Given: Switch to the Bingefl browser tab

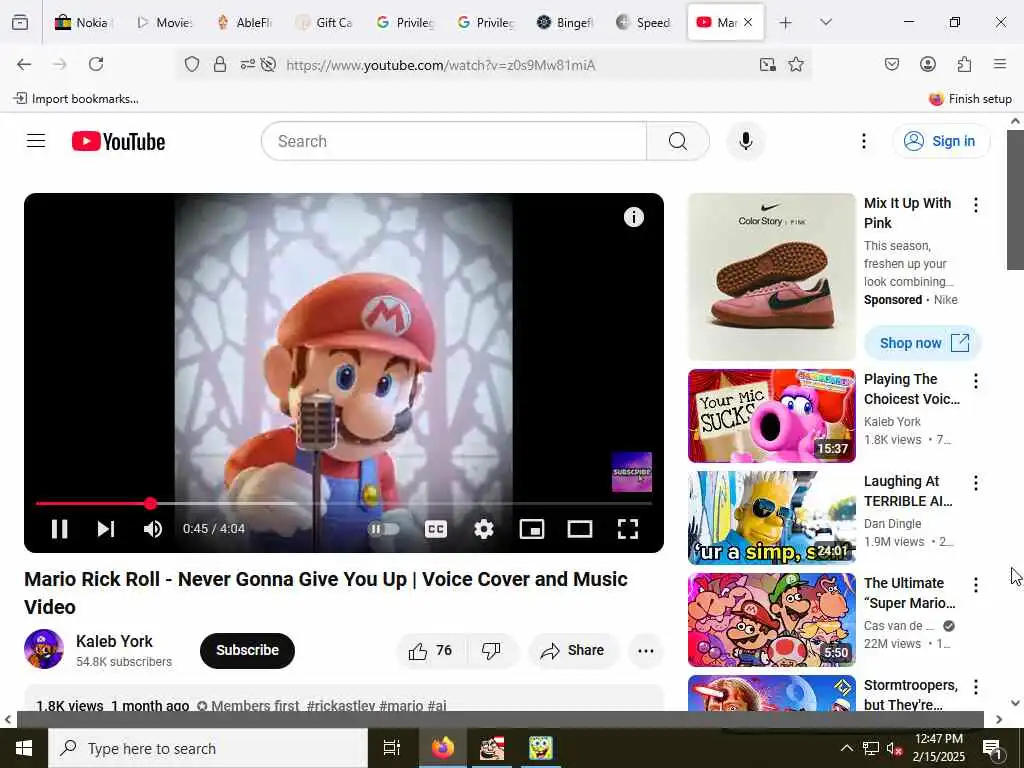Looking at the screenshot, I should (566, 22).
